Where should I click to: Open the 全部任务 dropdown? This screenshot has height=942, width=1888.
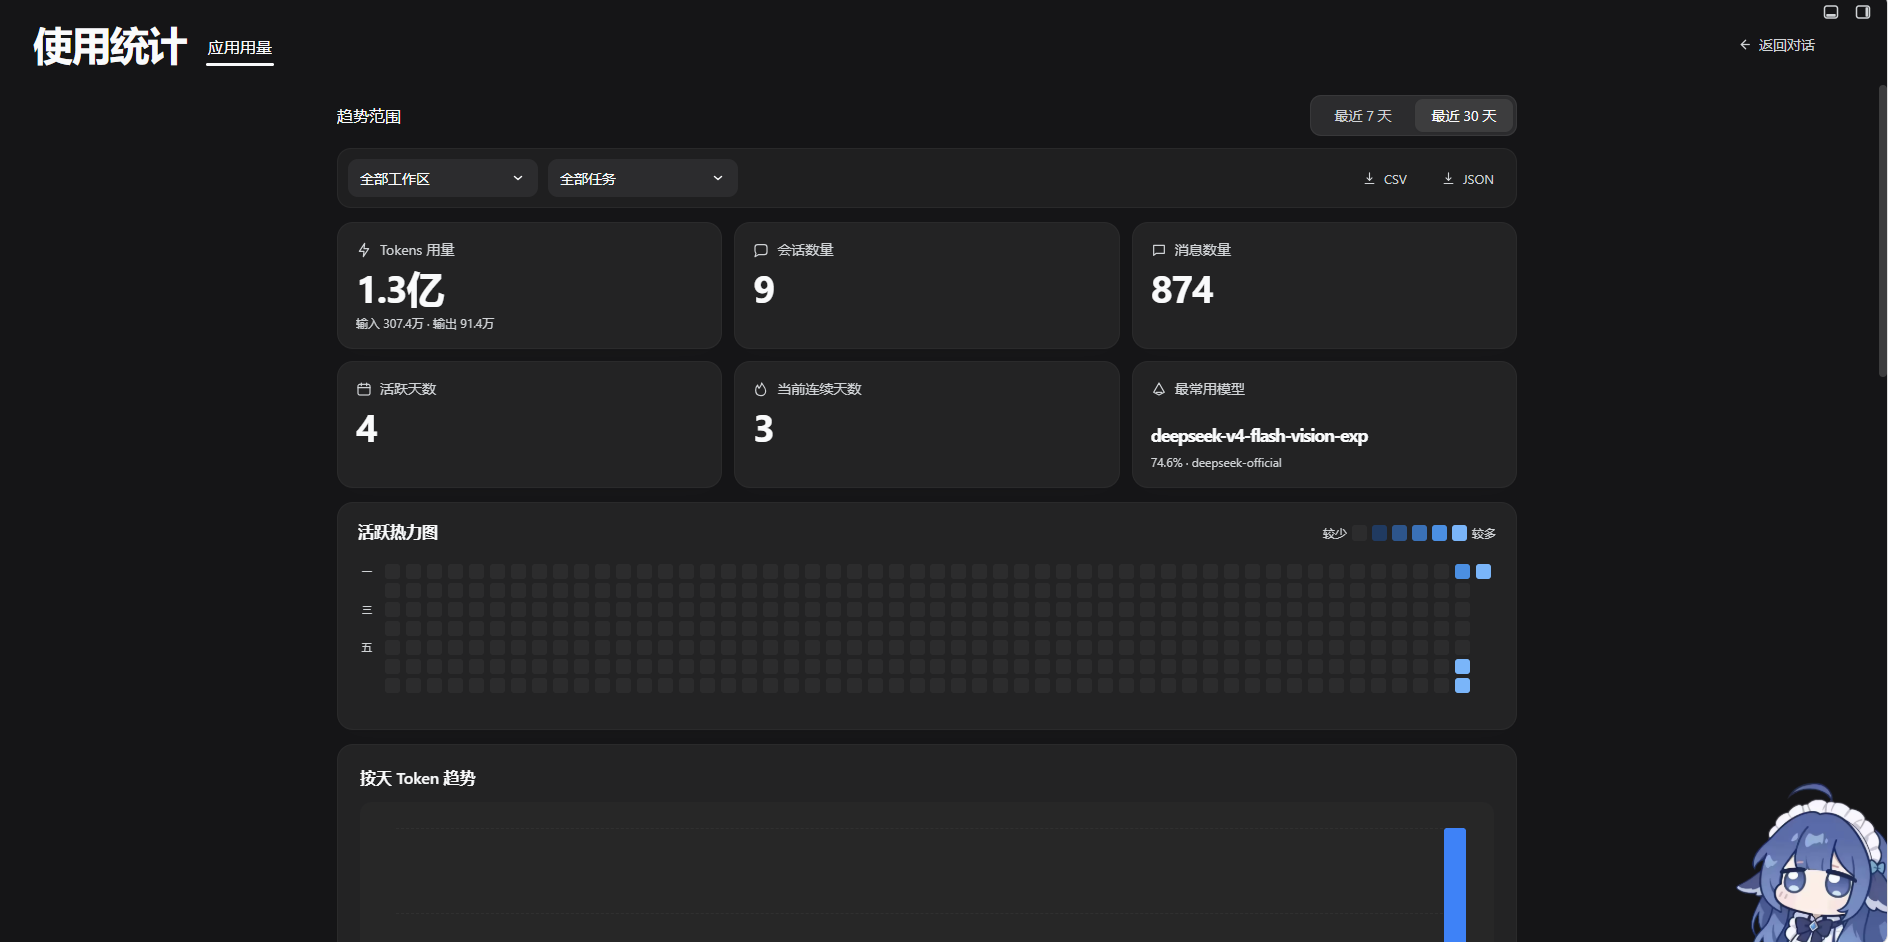pos(642,178)
